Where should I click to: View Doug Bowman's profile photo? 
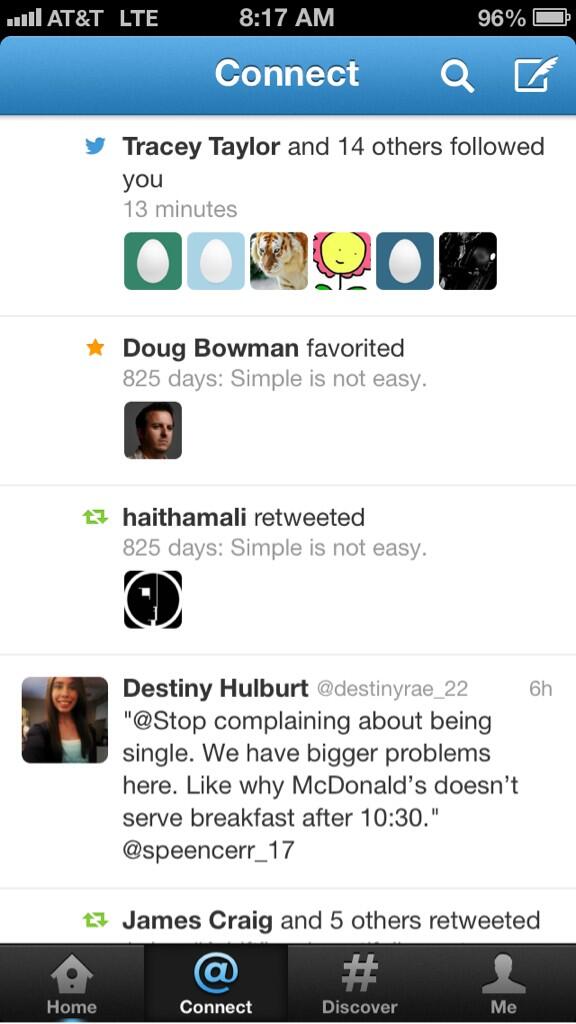click(153, 430)
